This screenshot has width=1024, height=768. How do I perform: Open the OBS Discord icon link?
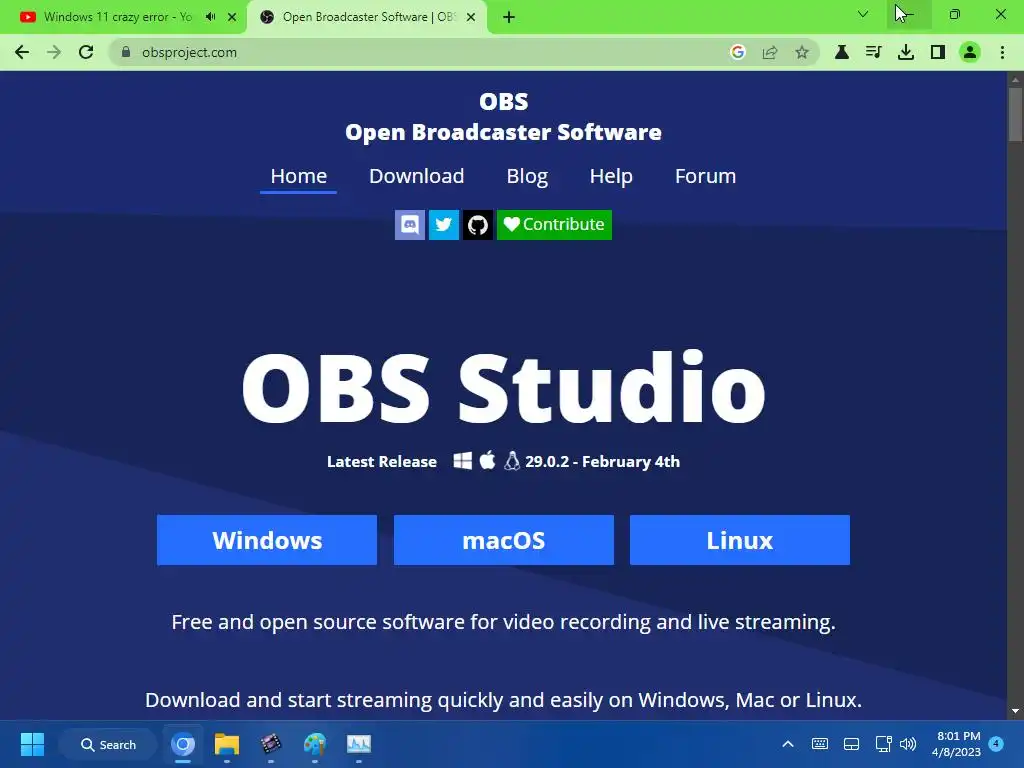(410, 225)
